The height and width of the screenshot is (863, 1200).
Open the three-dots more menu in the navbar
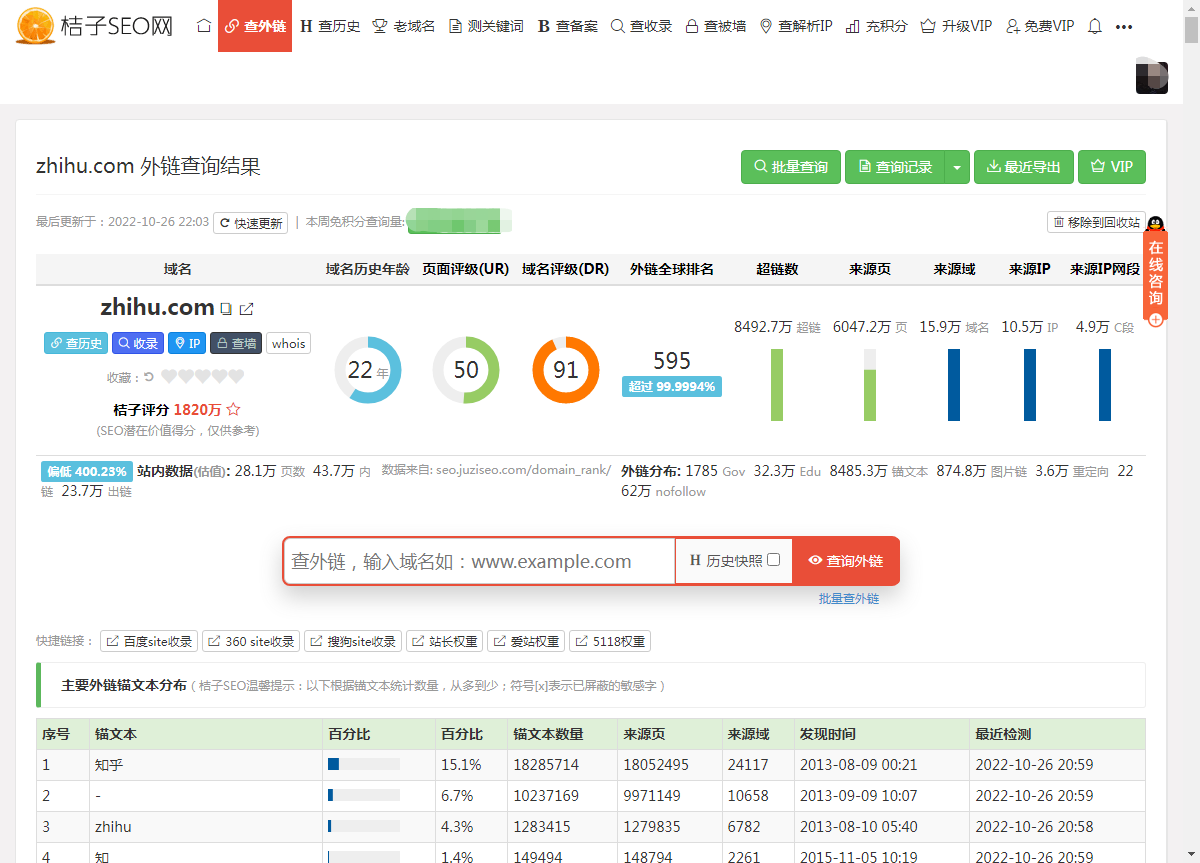coord(1124,26)
